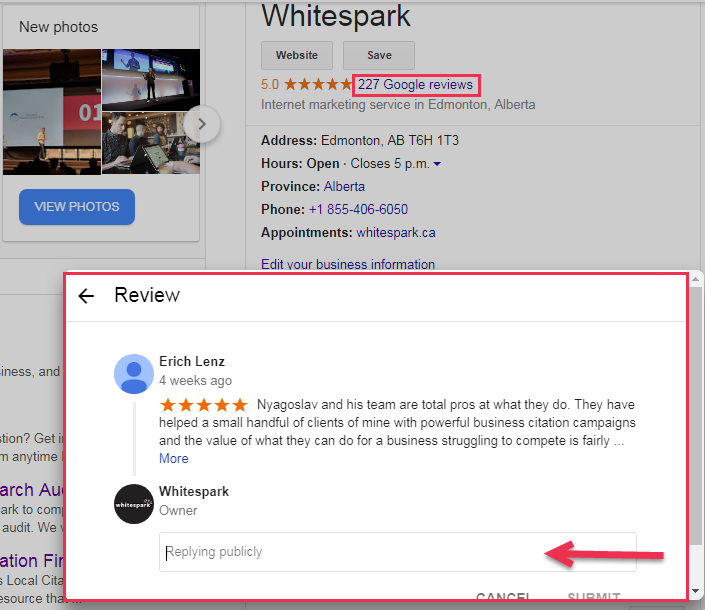705x610 pixels.
Task: Open the View Photos button
Action: click(x=77, y=207)
